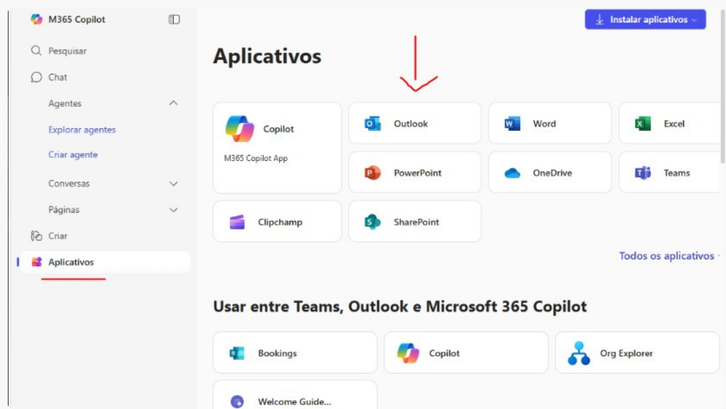Click the large Copilot app icon
726x409 pixels.
click(239, 129)
